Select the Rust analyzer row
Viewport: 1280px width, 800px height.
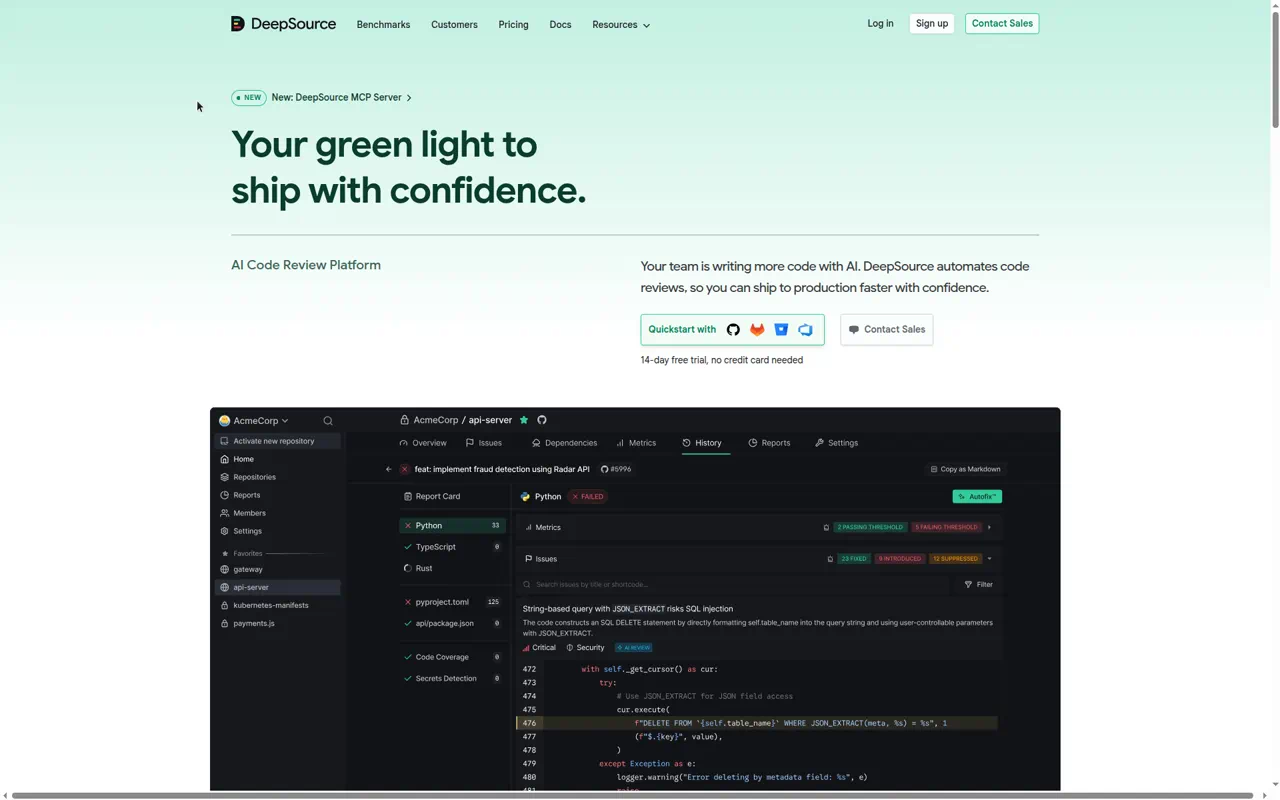pos(452,568)
